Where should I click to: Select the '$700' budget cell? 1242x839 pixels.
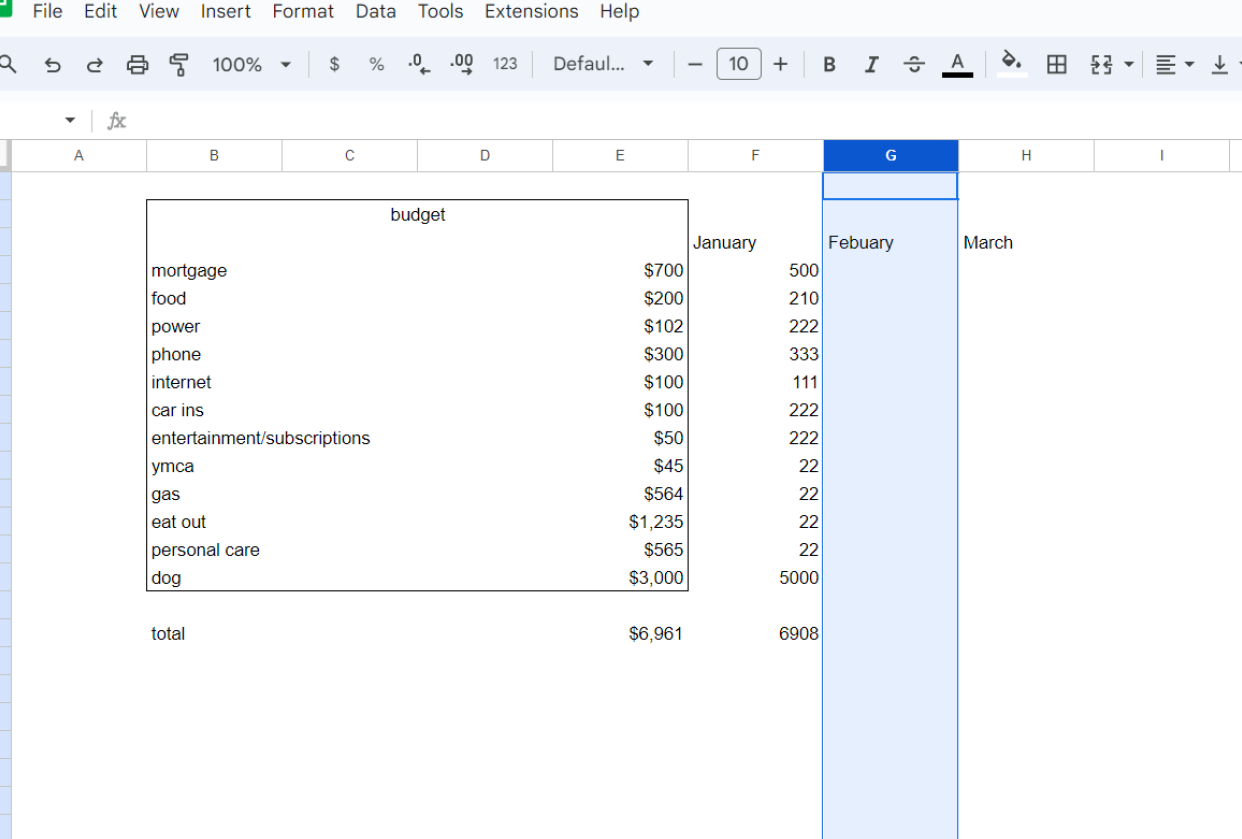620,270
